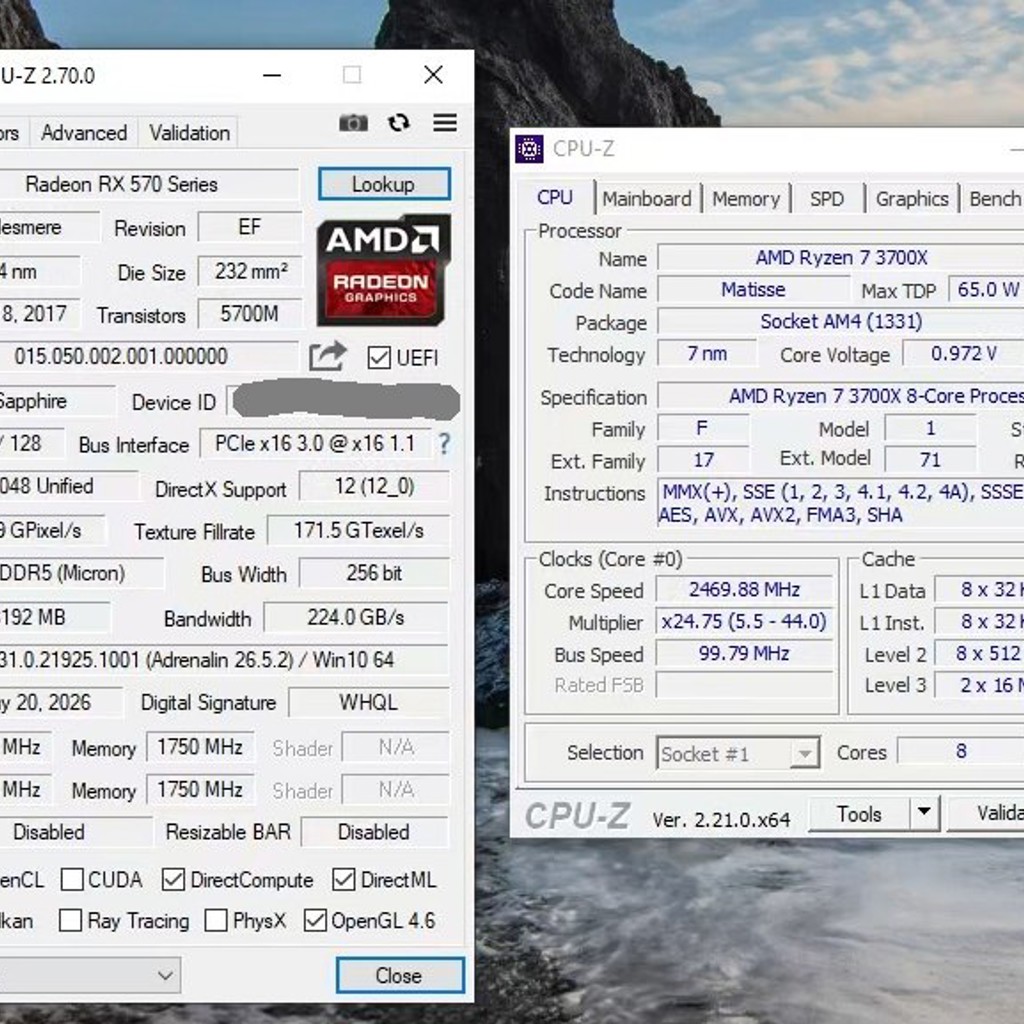Viewport: 1024px width, 1024px height.
Task: Click the Max TDP 65.0 W value
Action: 987,289
